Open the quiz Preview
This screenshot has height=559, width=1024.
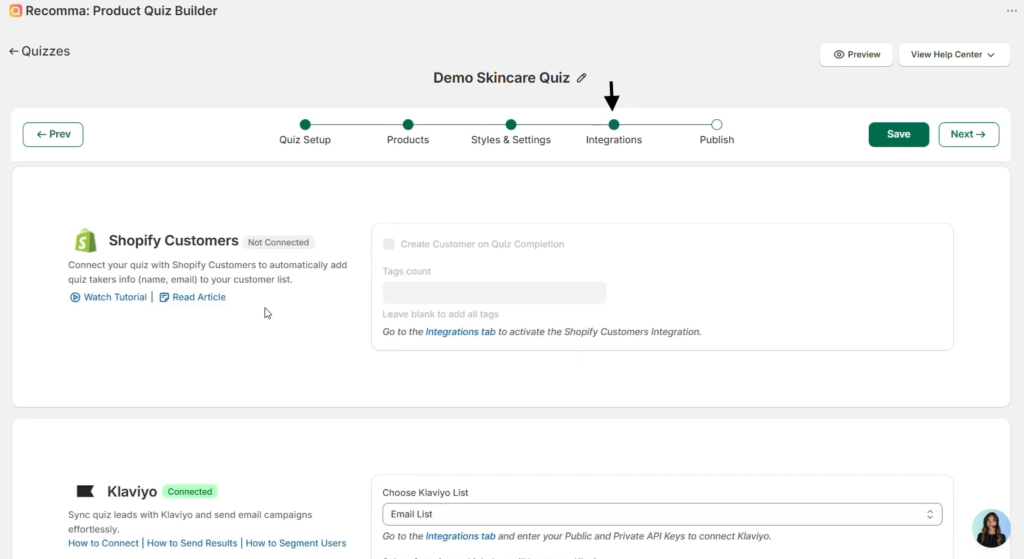click(856, 55)
